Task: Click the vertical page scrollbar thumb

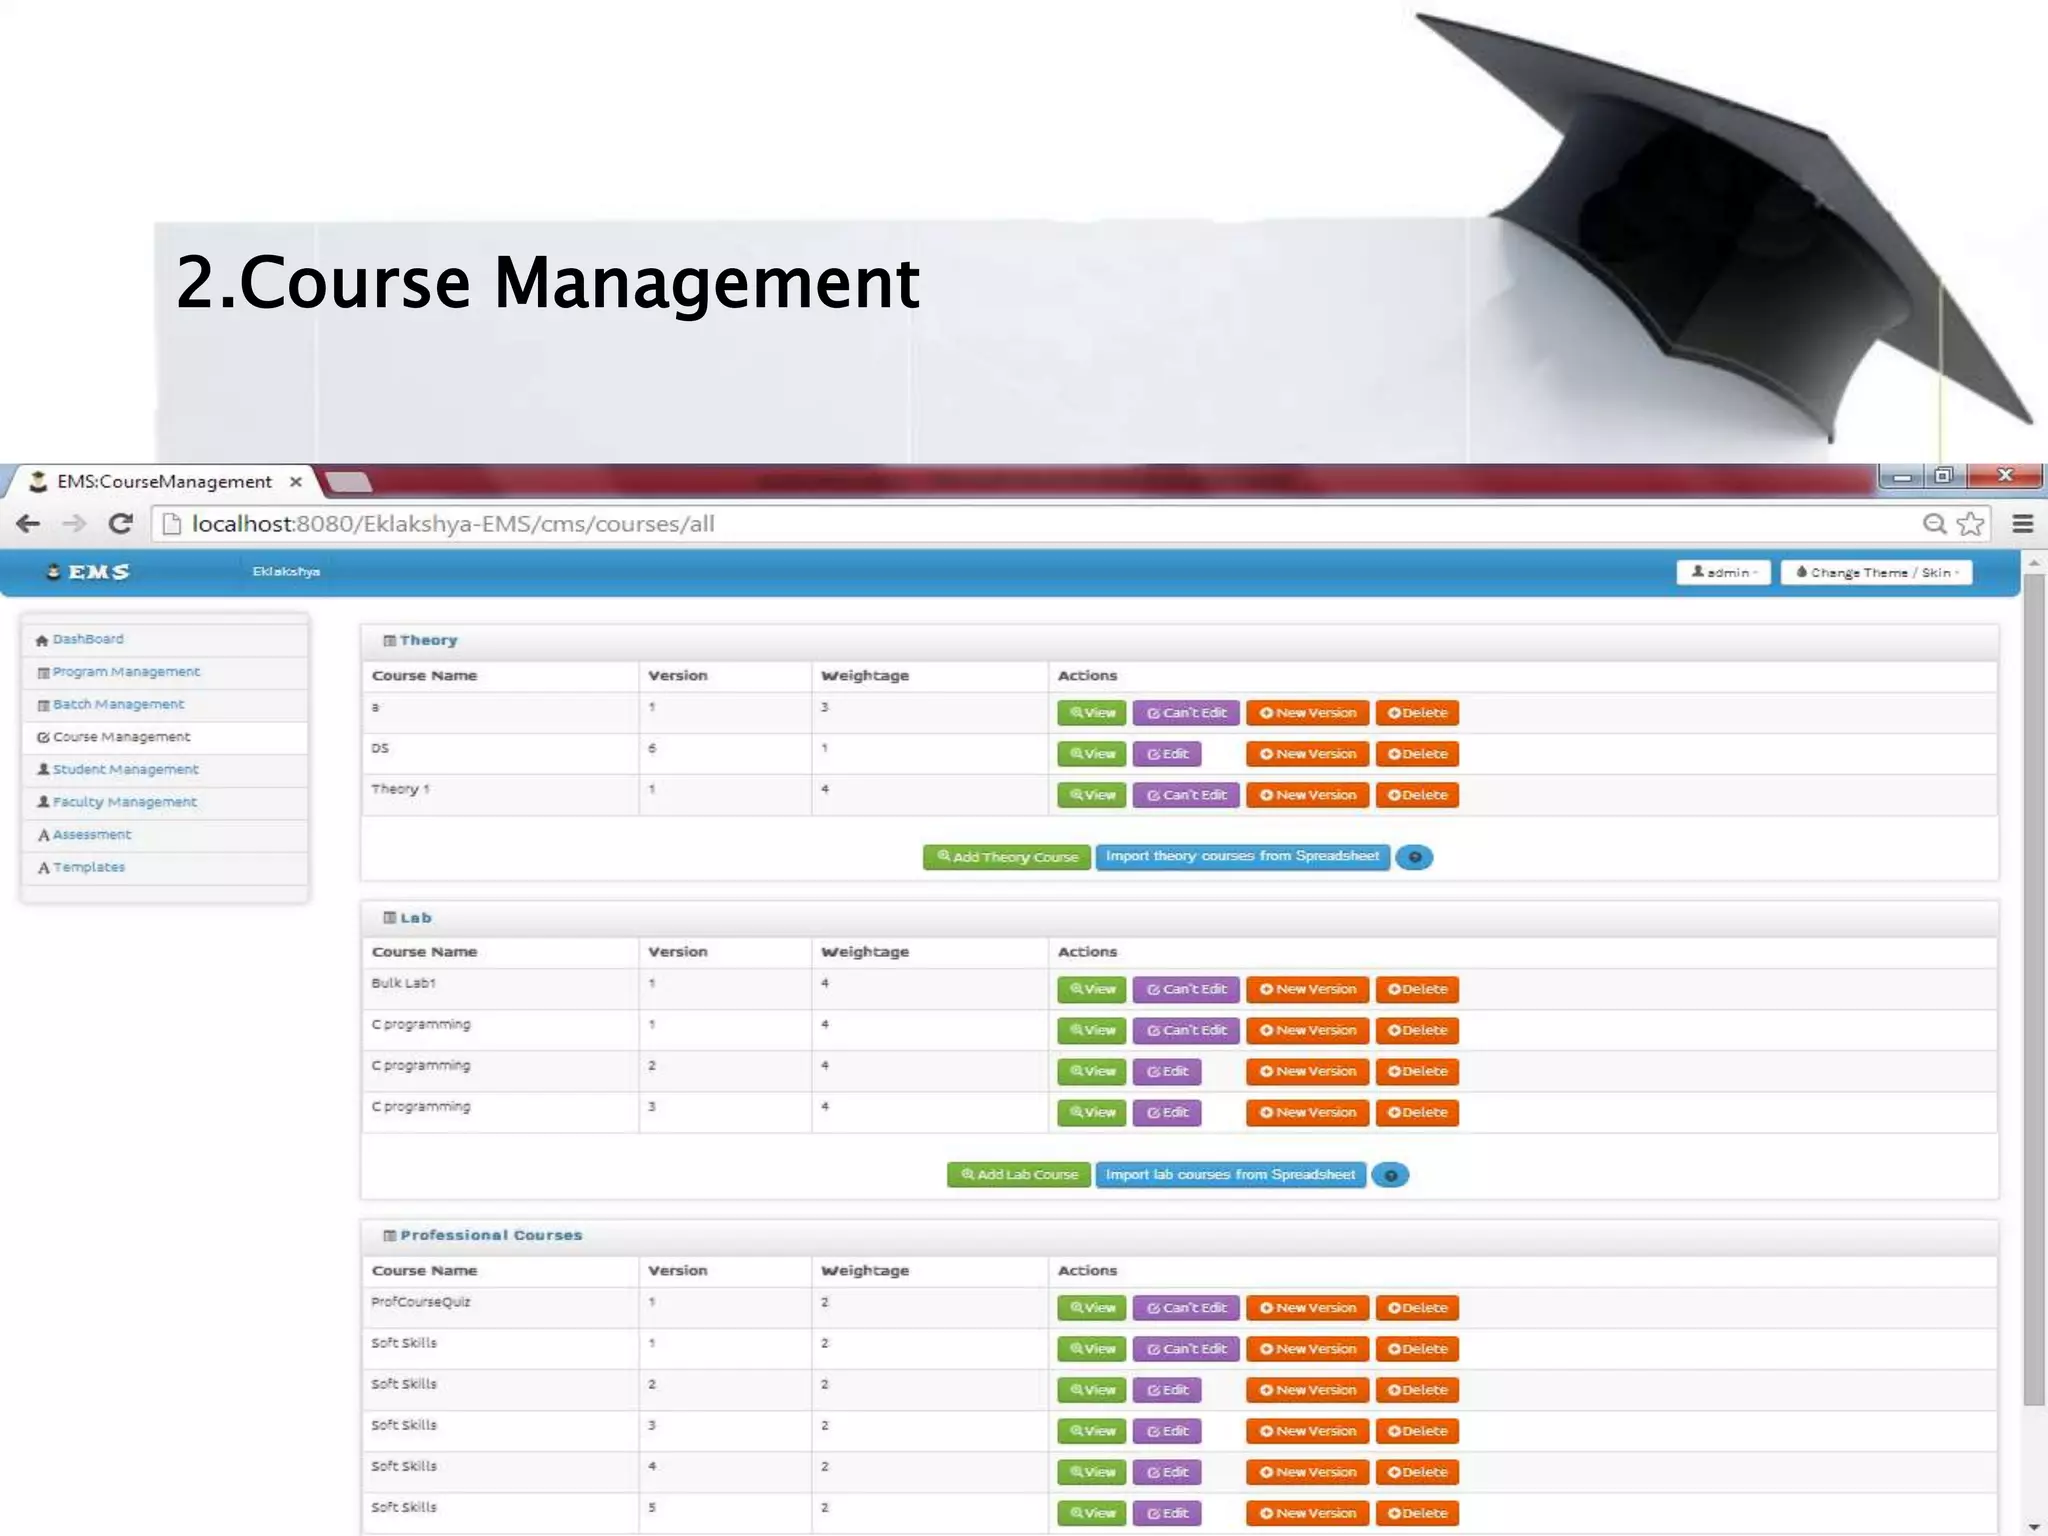Action: click(2034, 990)
